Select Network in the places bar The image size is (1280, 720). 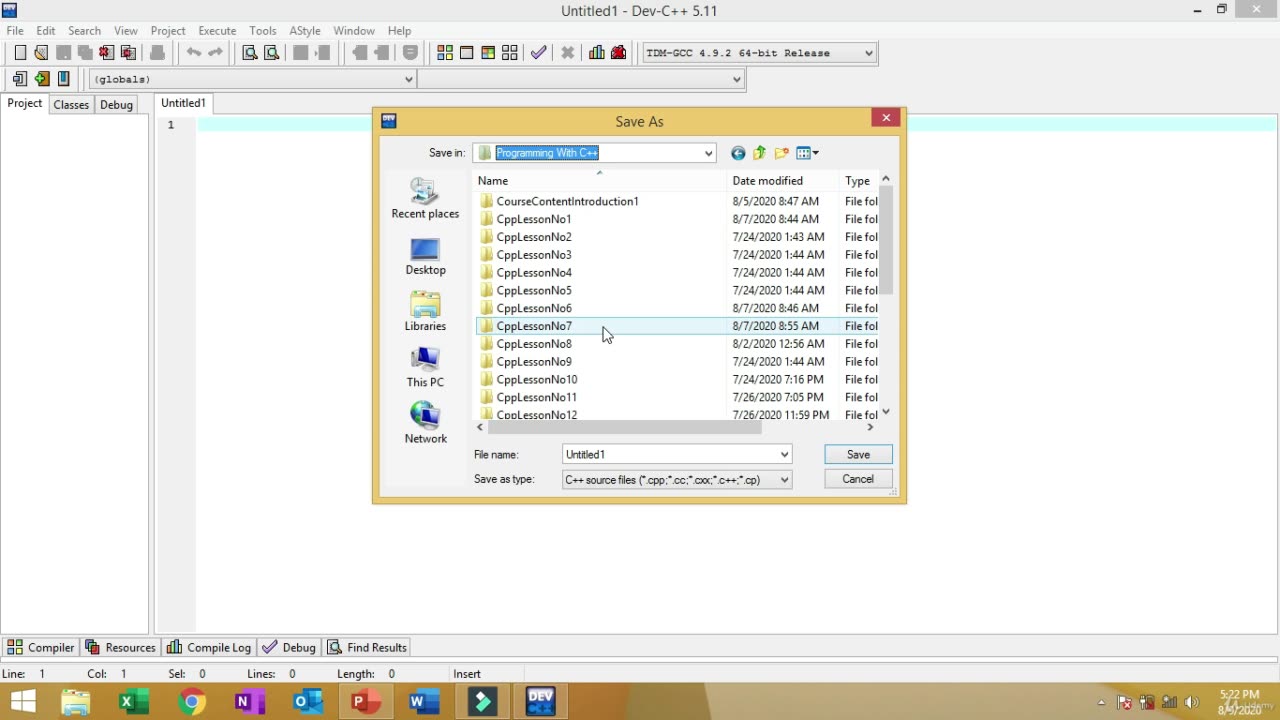click(425, 424)
